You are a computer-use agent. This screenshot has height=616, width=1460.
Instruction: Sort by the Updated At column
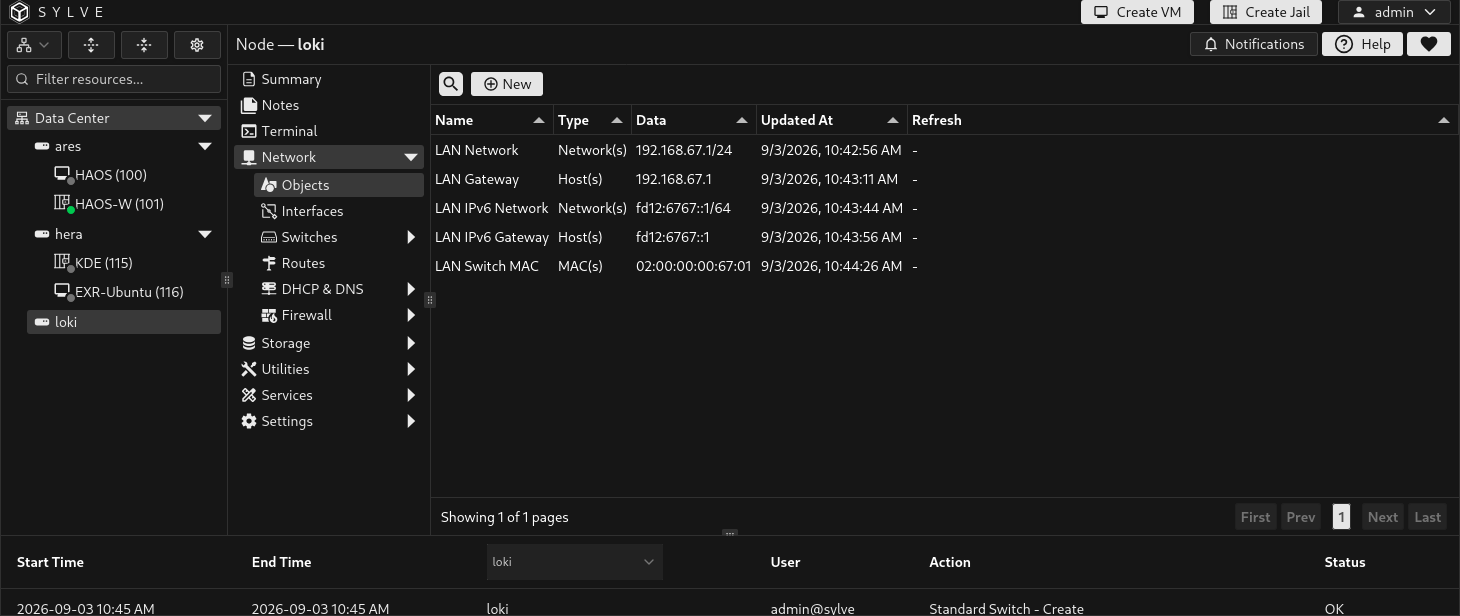832,120
